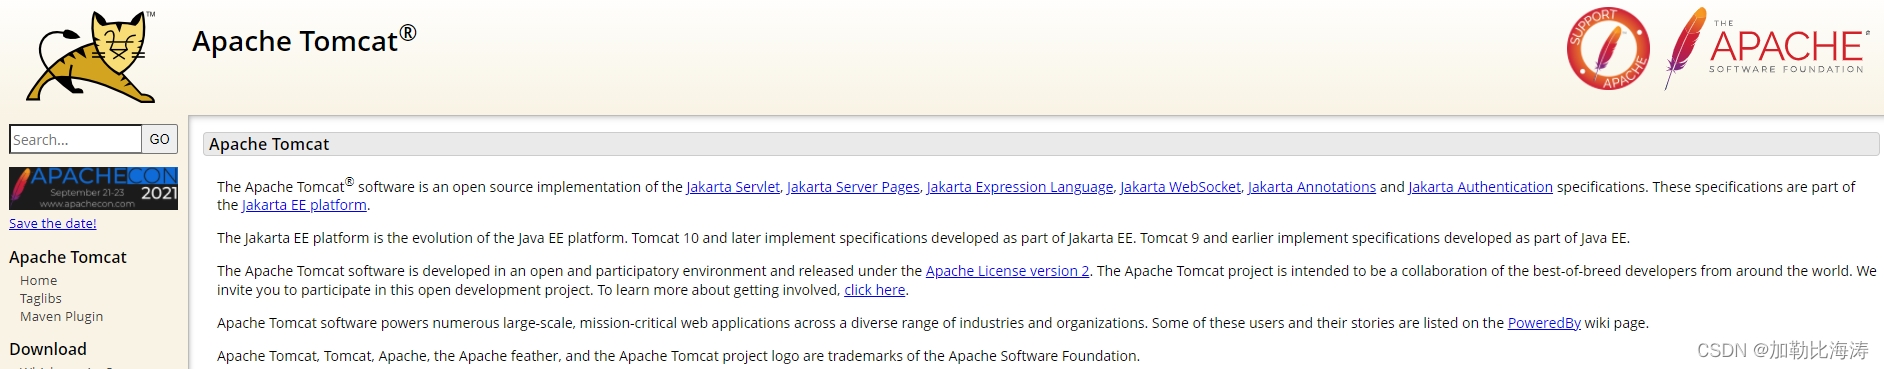Follow the click here link
Viewport: 1884px width, 369px height.
click(x=875, y=290)
